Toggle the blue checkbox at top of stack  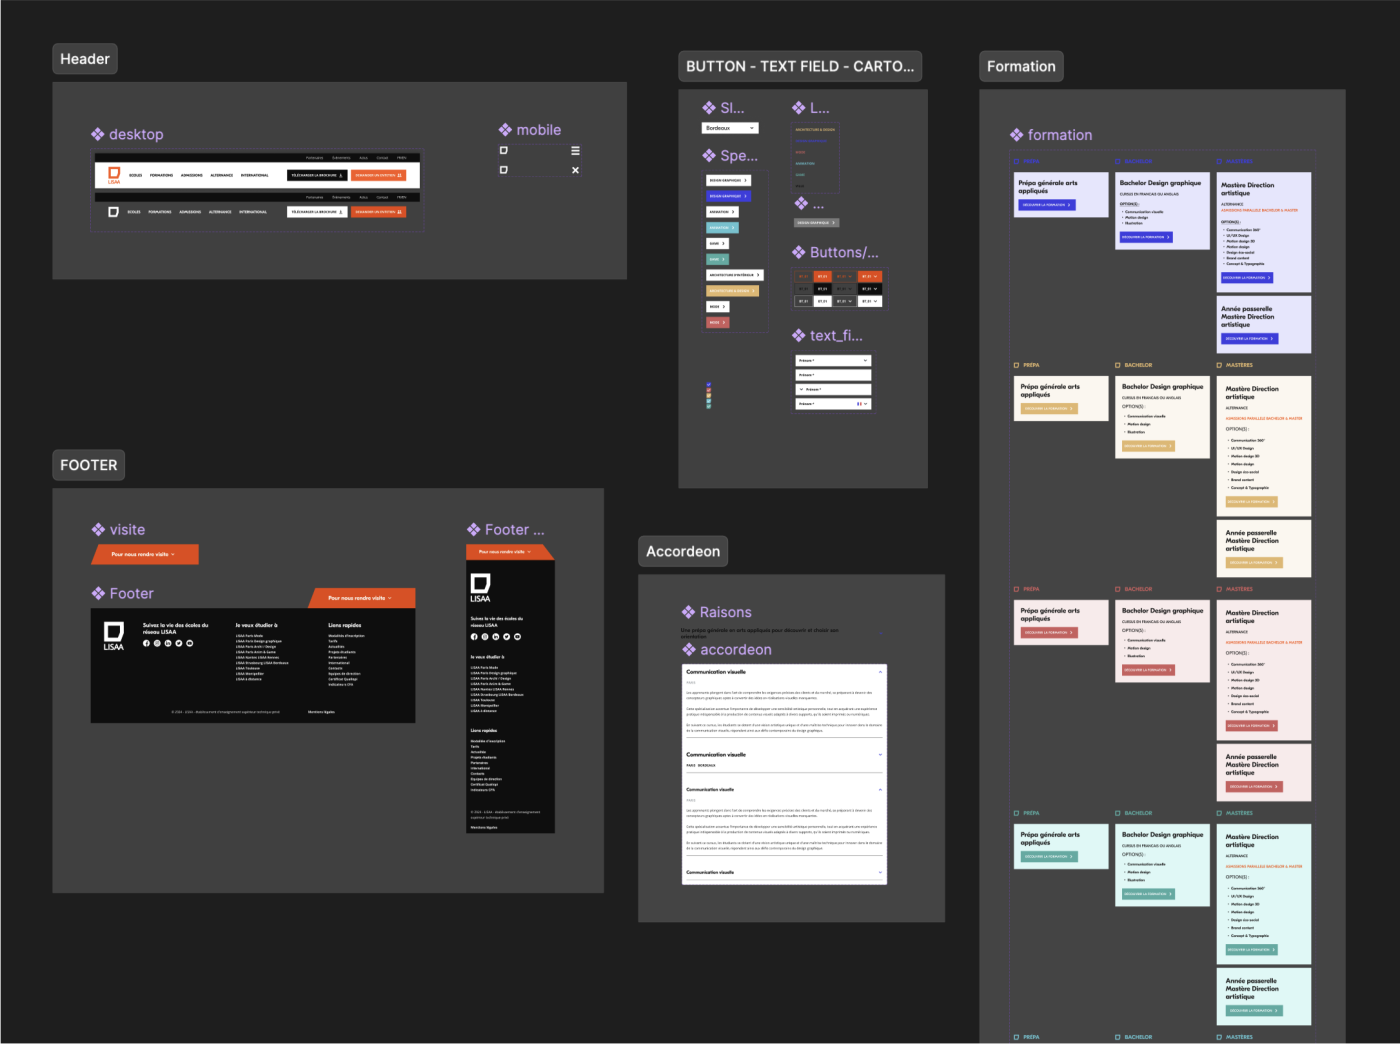[709, 385]
